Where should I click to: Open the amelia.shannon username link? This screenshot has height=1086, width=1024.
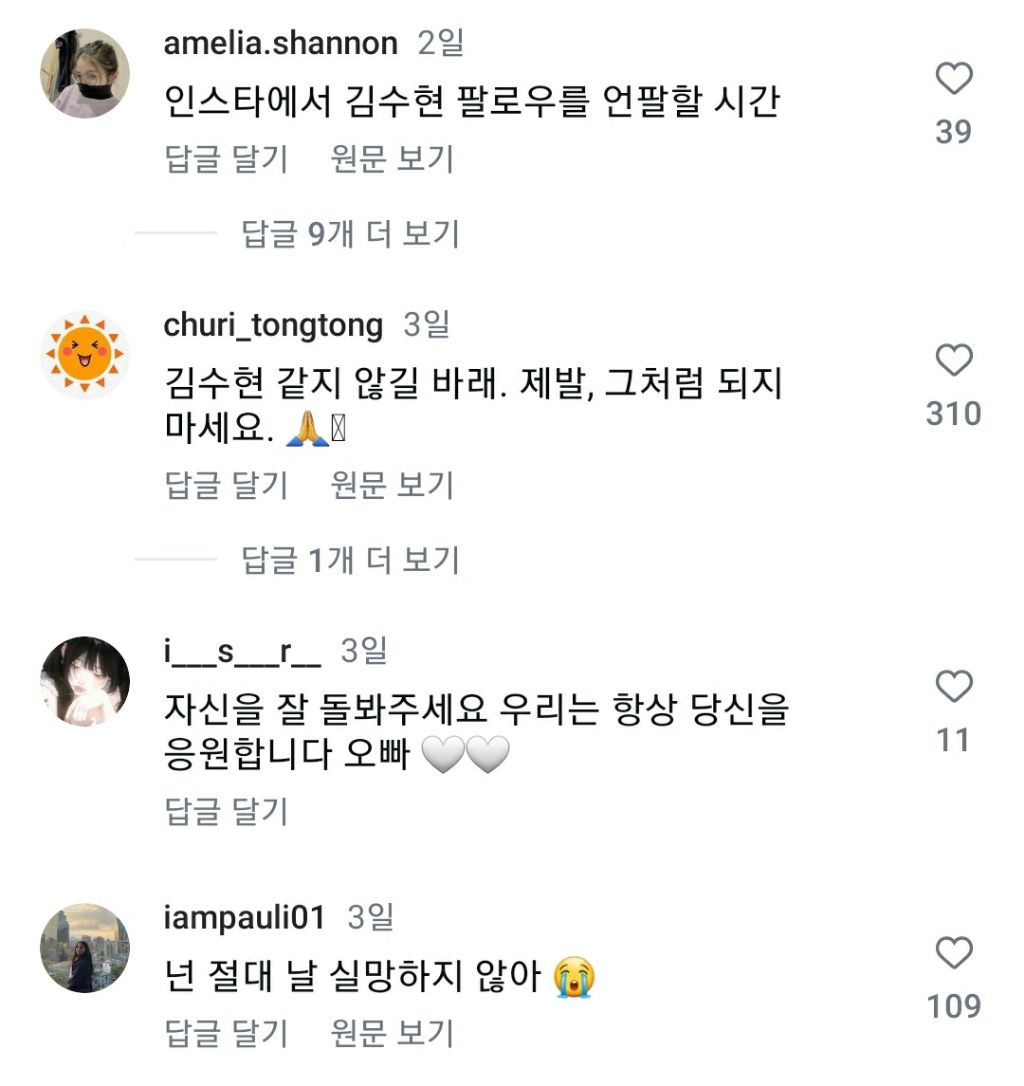(x=280, y=44)
